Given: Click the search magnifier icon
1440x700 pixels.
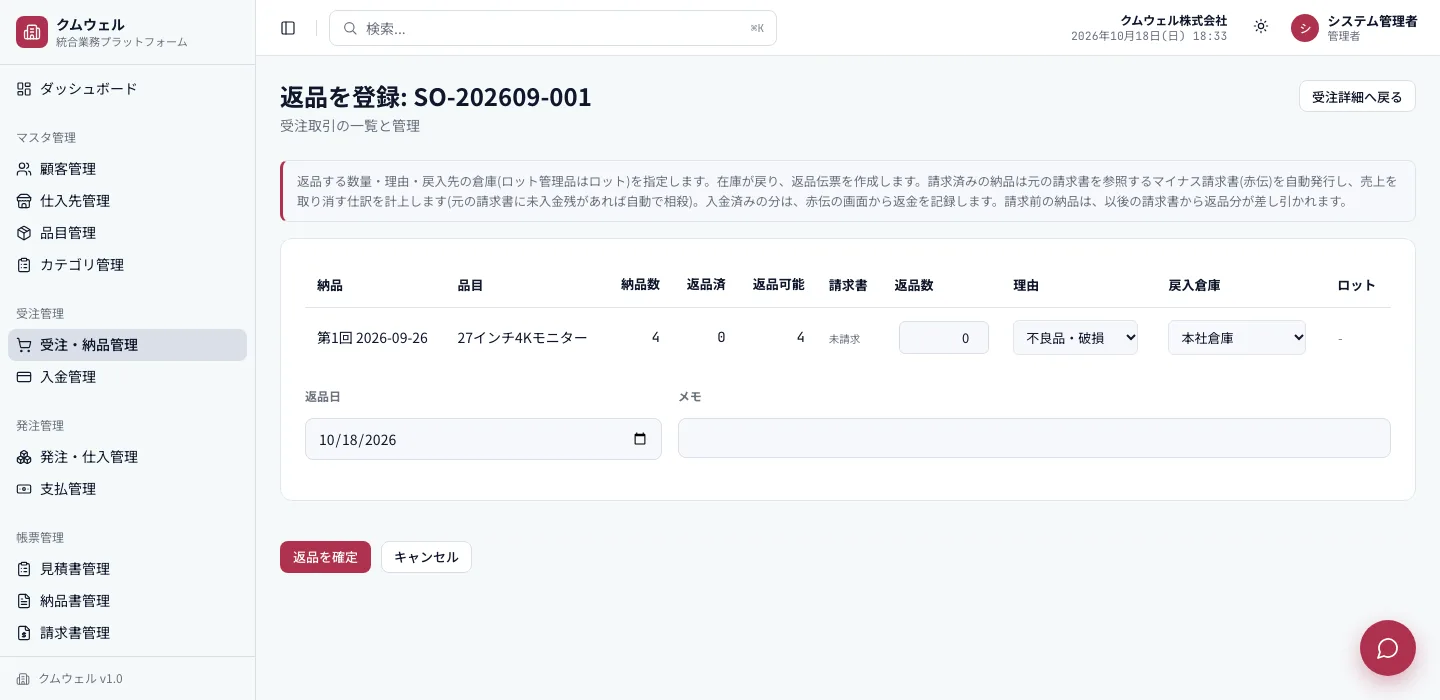Looking at the screenshot, I should pos(350,28).
